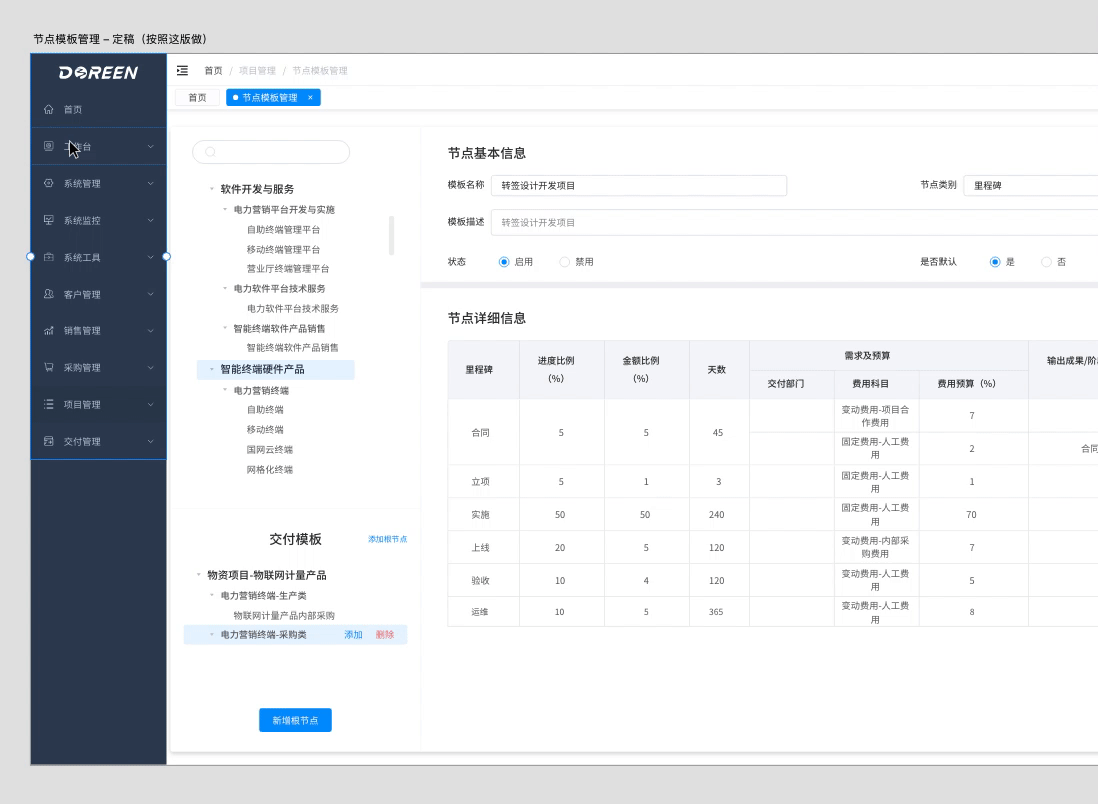Click 首页 in the breadcrumb
Viewport: 1098px width, 804px height.
[x=213, y=71]
